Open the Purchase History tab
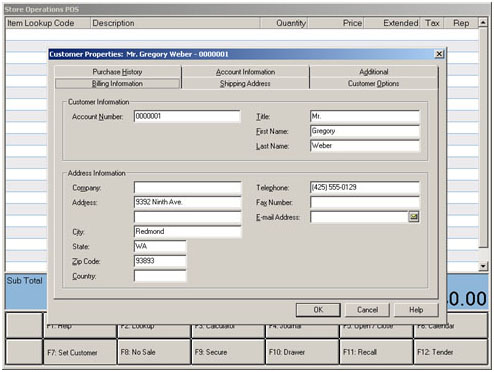Screen dimensions: 494x372 click(x=117, y=72)
